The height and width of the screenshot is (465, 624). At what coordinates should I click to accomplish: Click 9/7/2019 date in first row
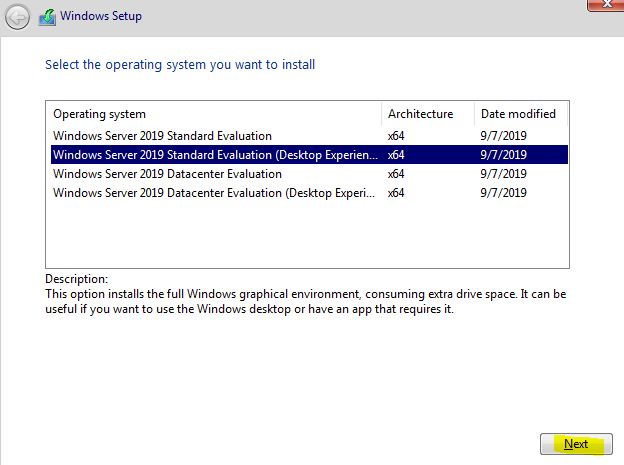click(503, 136)
